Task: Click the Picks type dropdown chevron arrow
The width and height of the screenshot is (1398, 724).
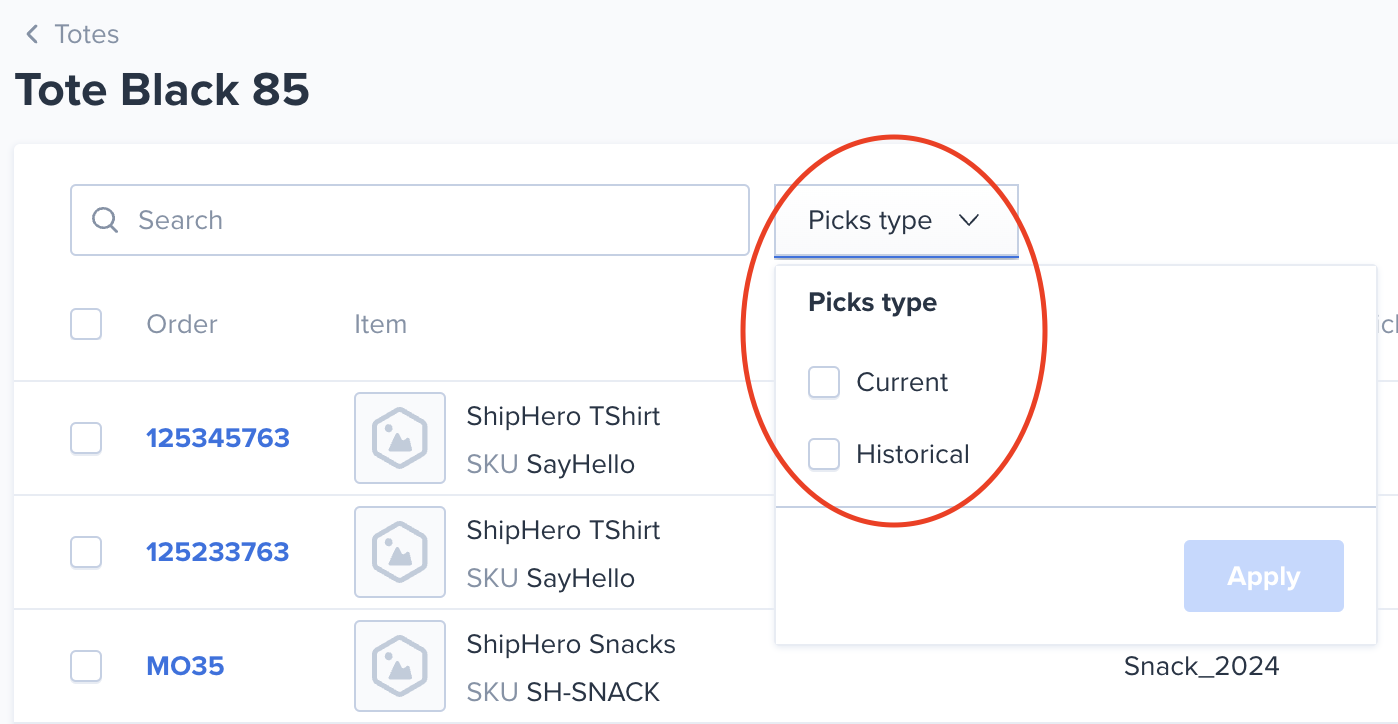Action: pos(968,221)
